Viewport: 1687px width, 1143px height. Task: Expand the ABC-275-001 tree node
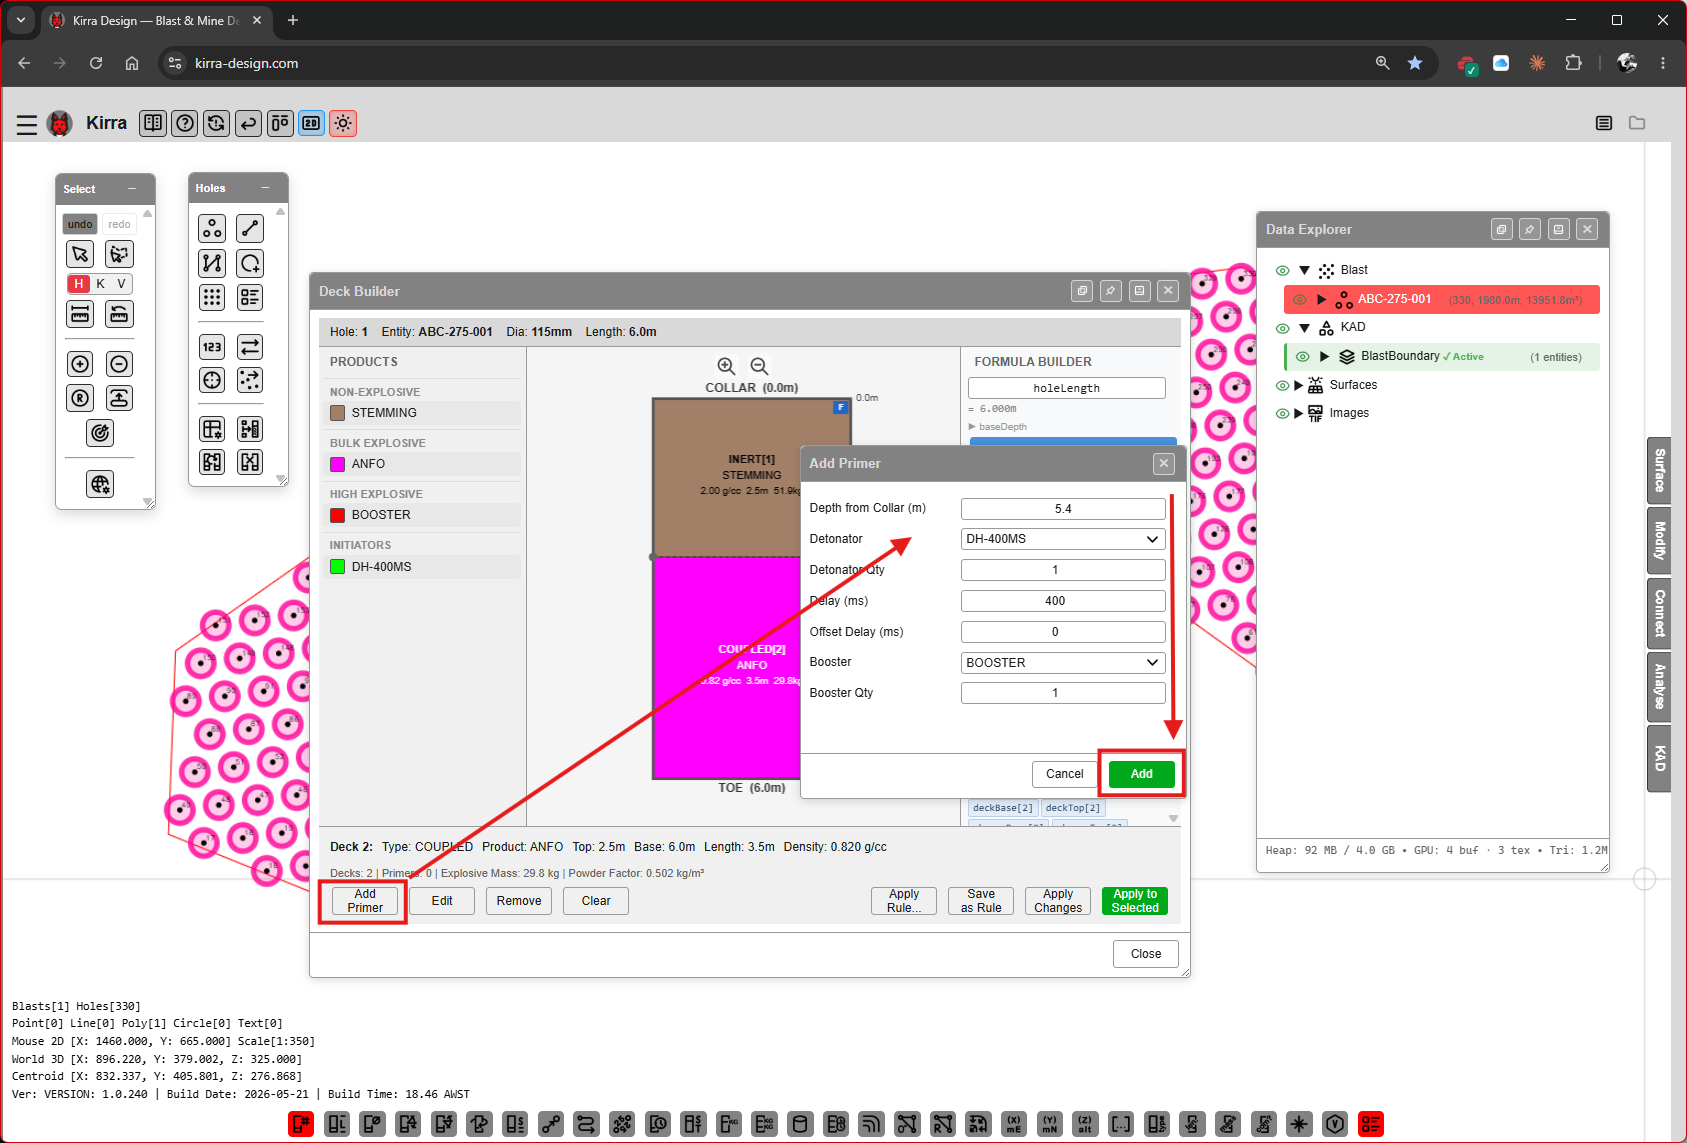(1322, 300)
